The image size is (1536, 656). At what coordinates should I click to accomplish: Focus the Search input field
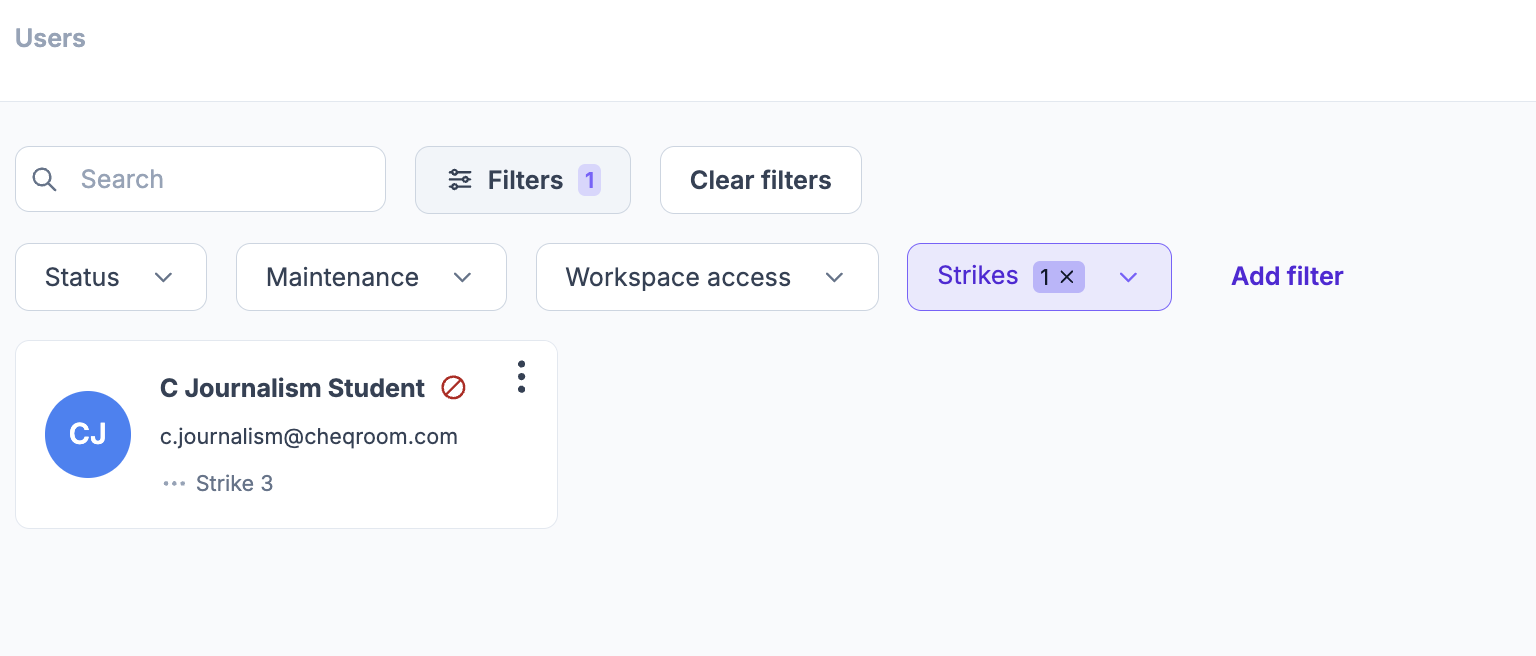pos(200,179)
